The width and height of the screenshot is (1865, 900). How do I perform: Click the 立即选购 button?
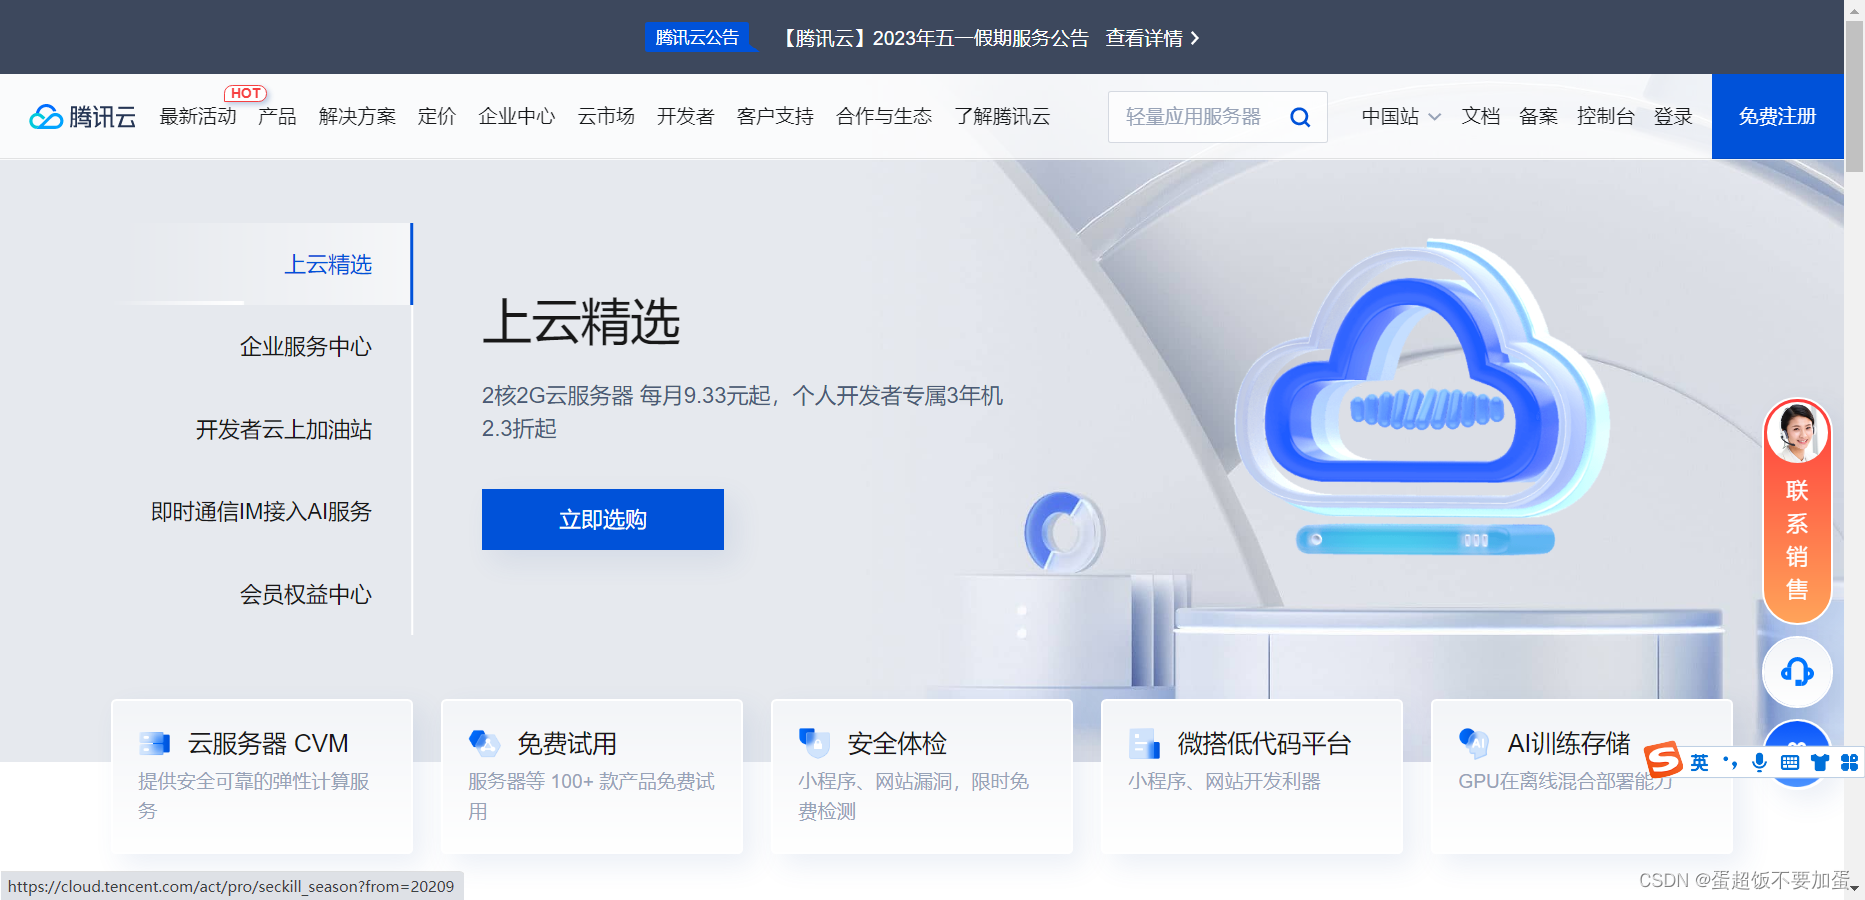click(x=603, y=519)
